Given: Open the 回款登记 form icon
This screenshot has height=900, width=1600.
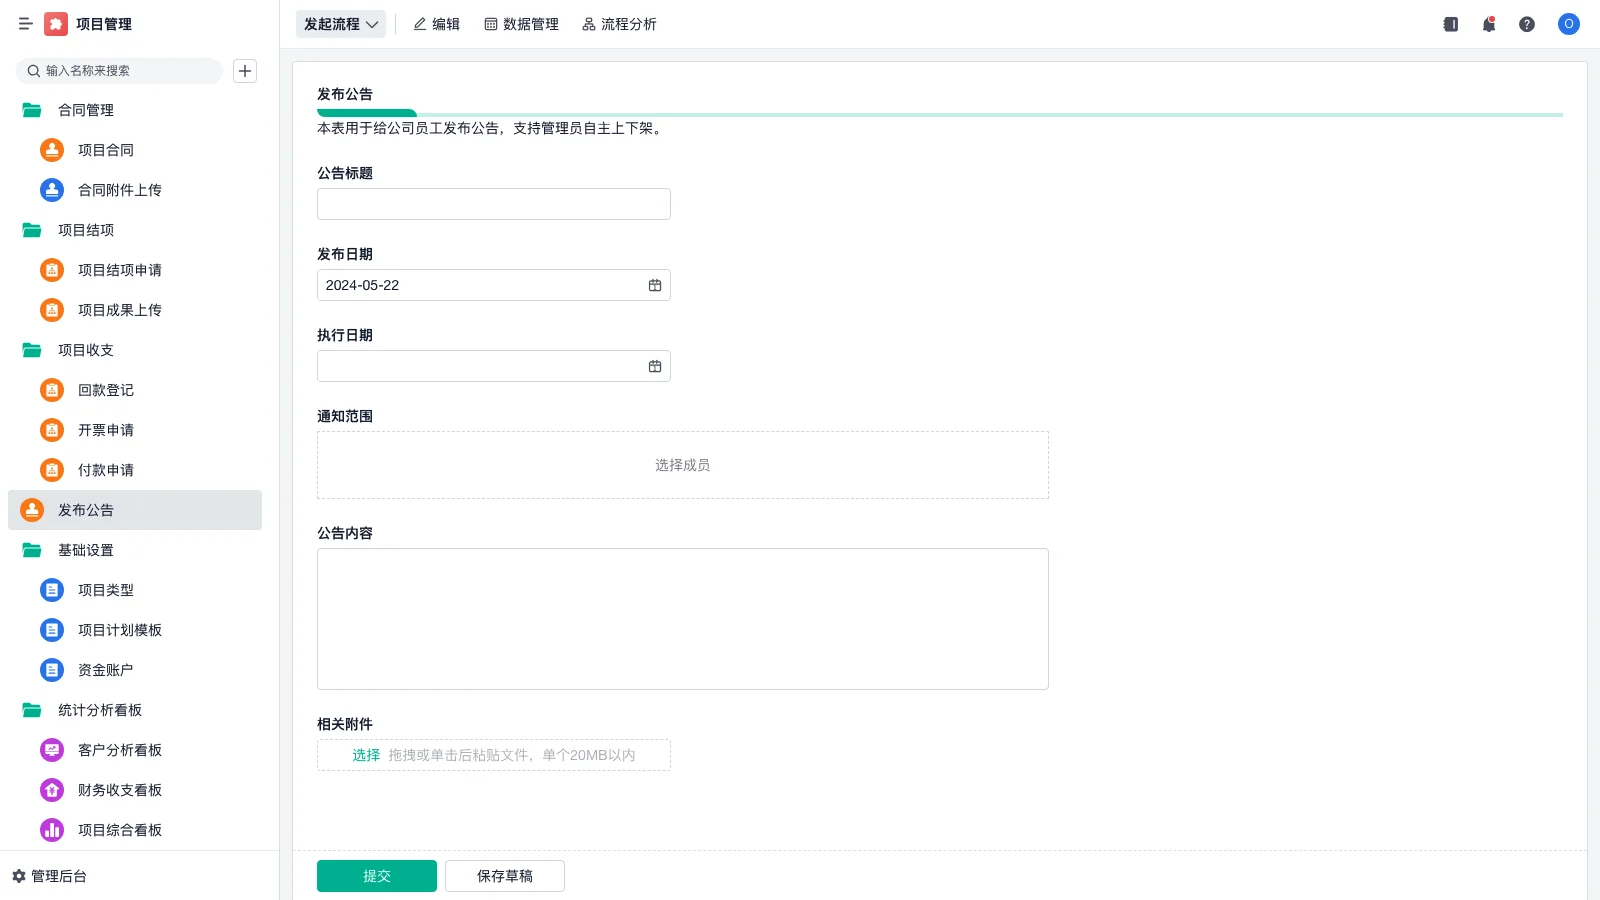Looking at the screenshot, I should [x=51, y=390].
